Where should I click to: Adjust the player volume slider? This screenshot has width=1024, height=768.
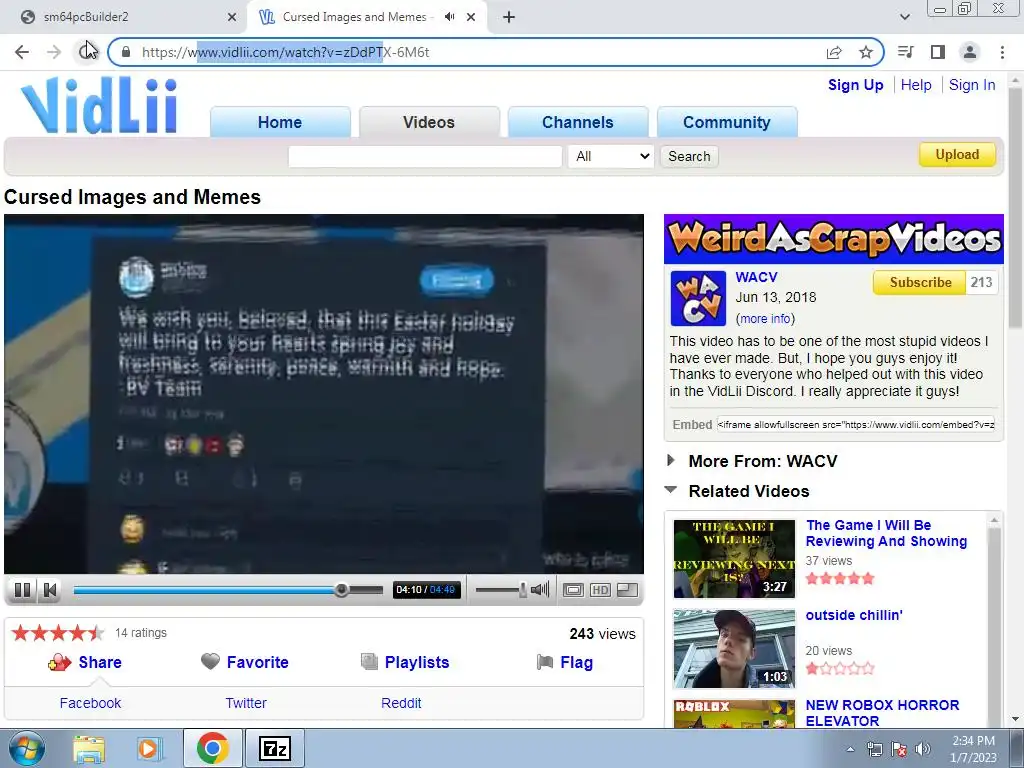501,590
